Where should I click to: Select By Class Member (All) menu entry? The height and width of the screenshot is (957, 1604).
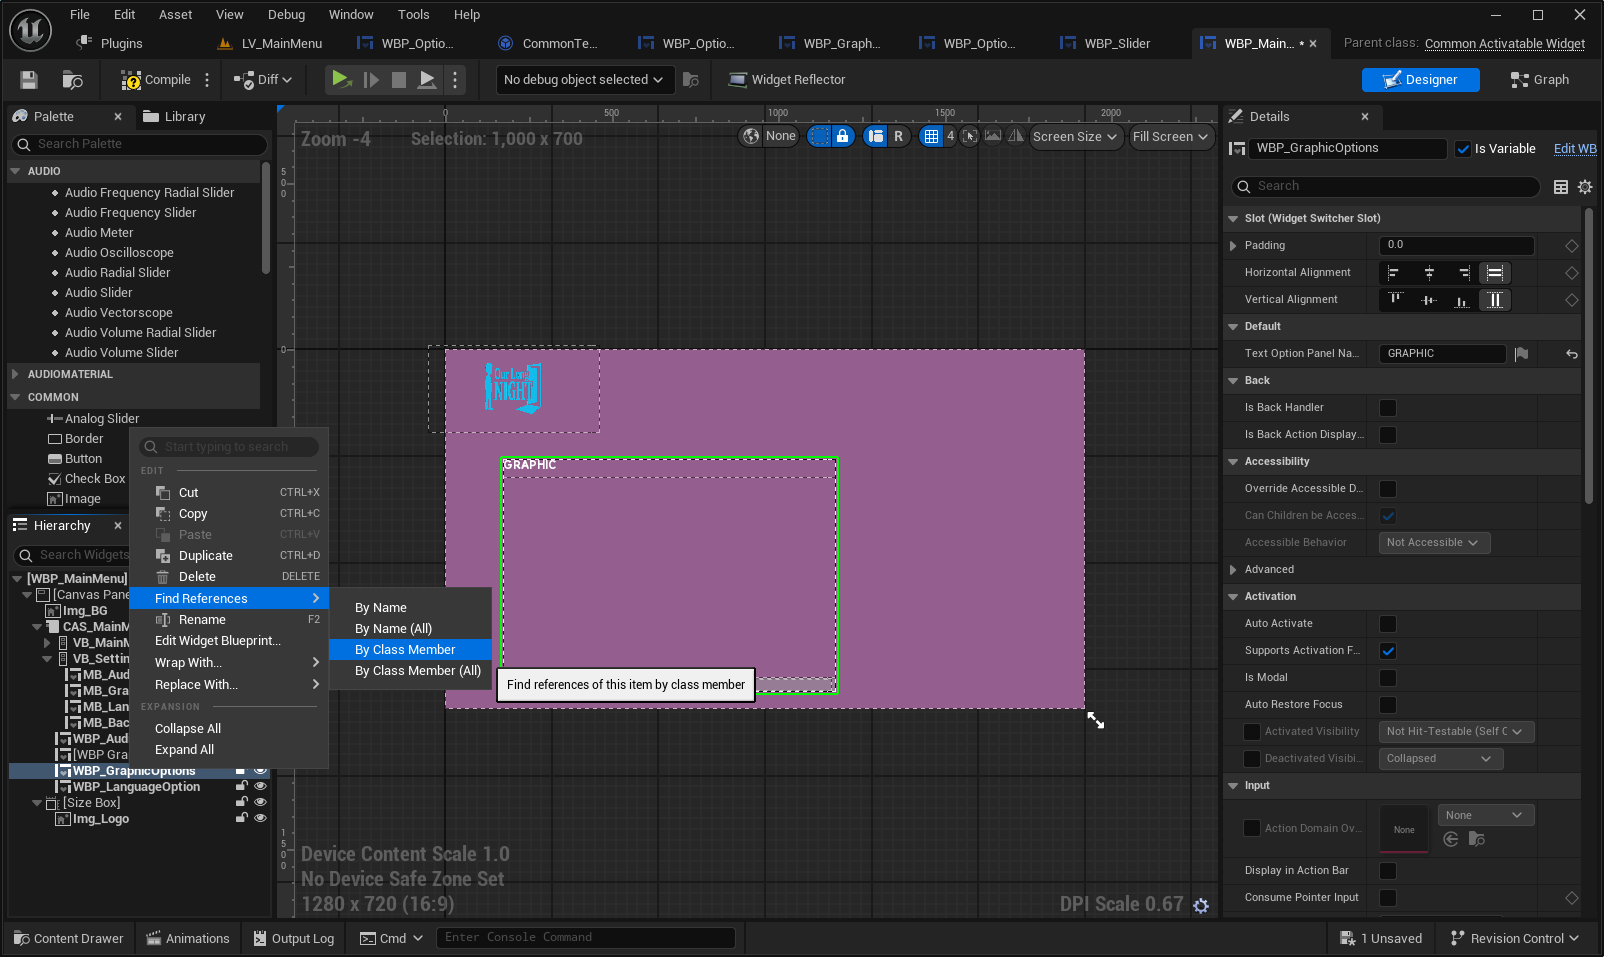[417, 671]
